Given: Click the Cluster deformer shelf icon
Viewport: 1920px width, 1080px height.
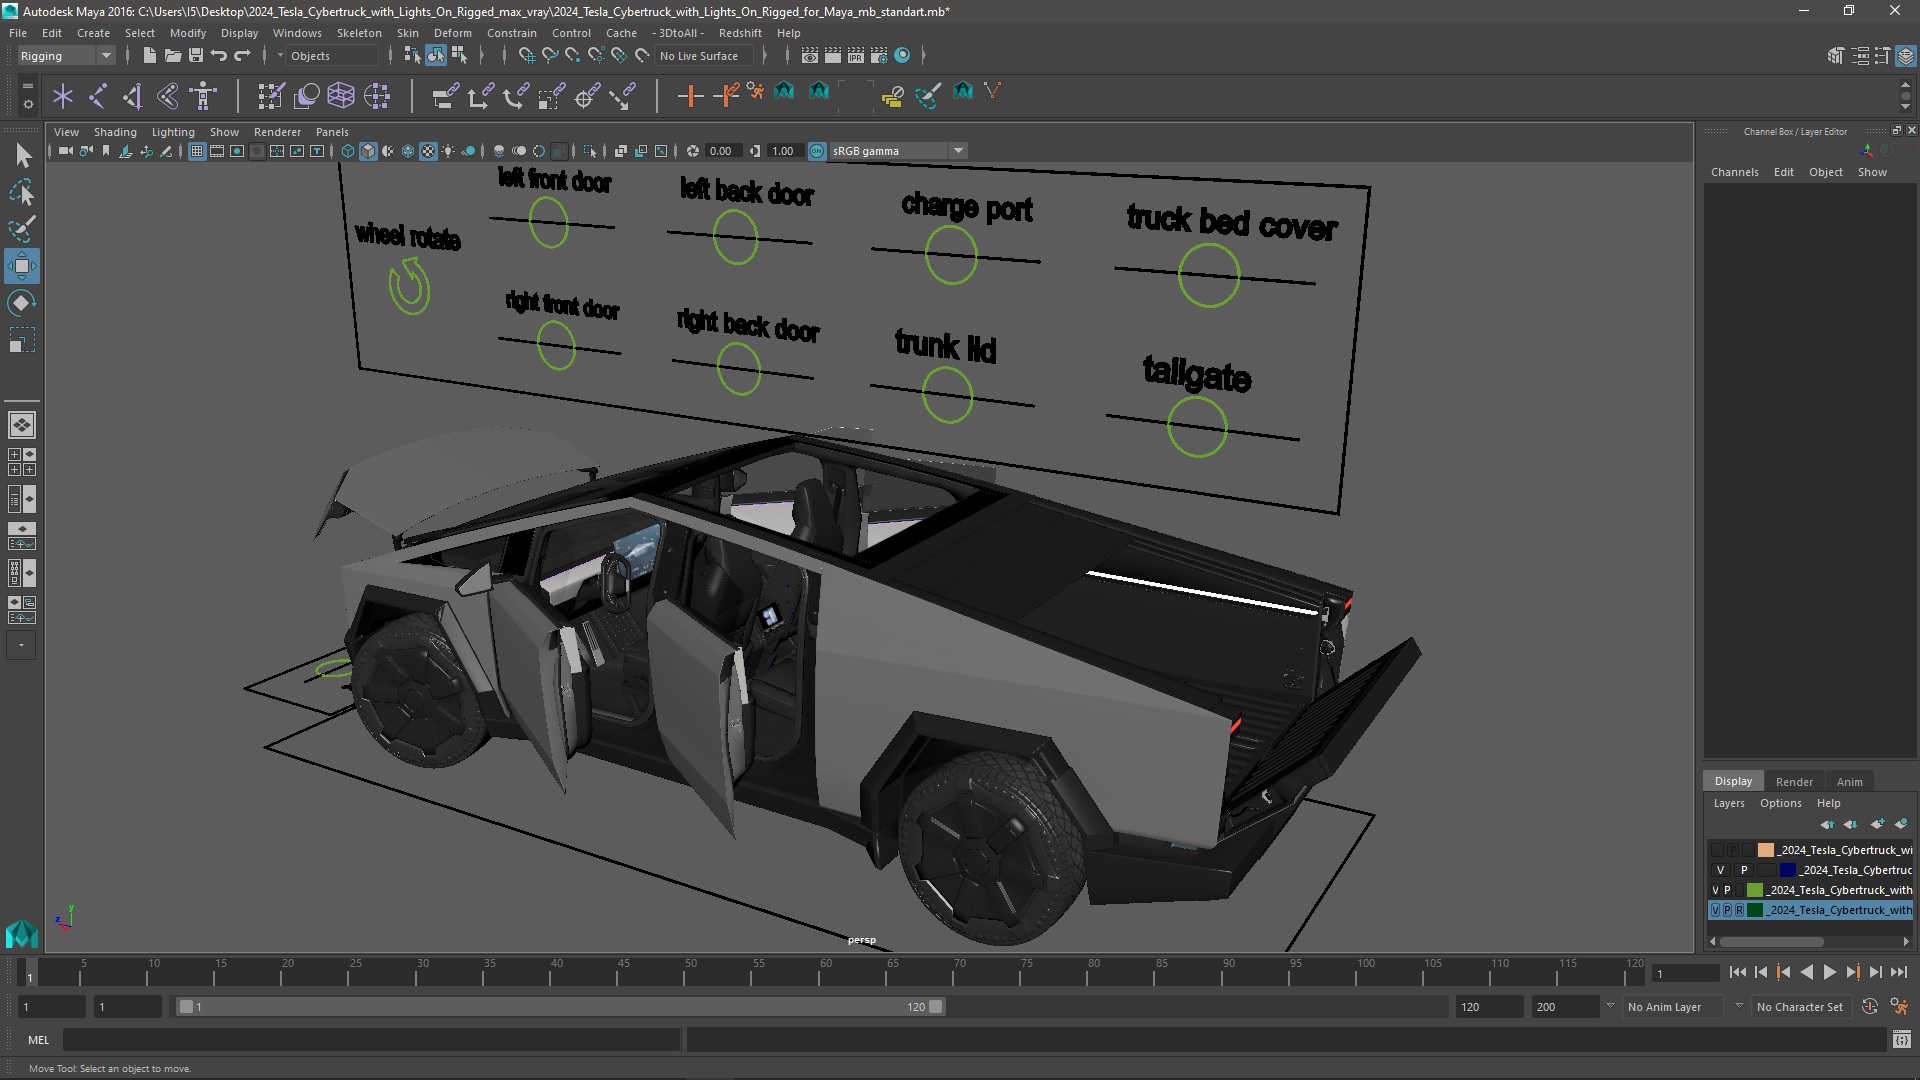Looking at the screenshot, I should [x=377, y=96].
